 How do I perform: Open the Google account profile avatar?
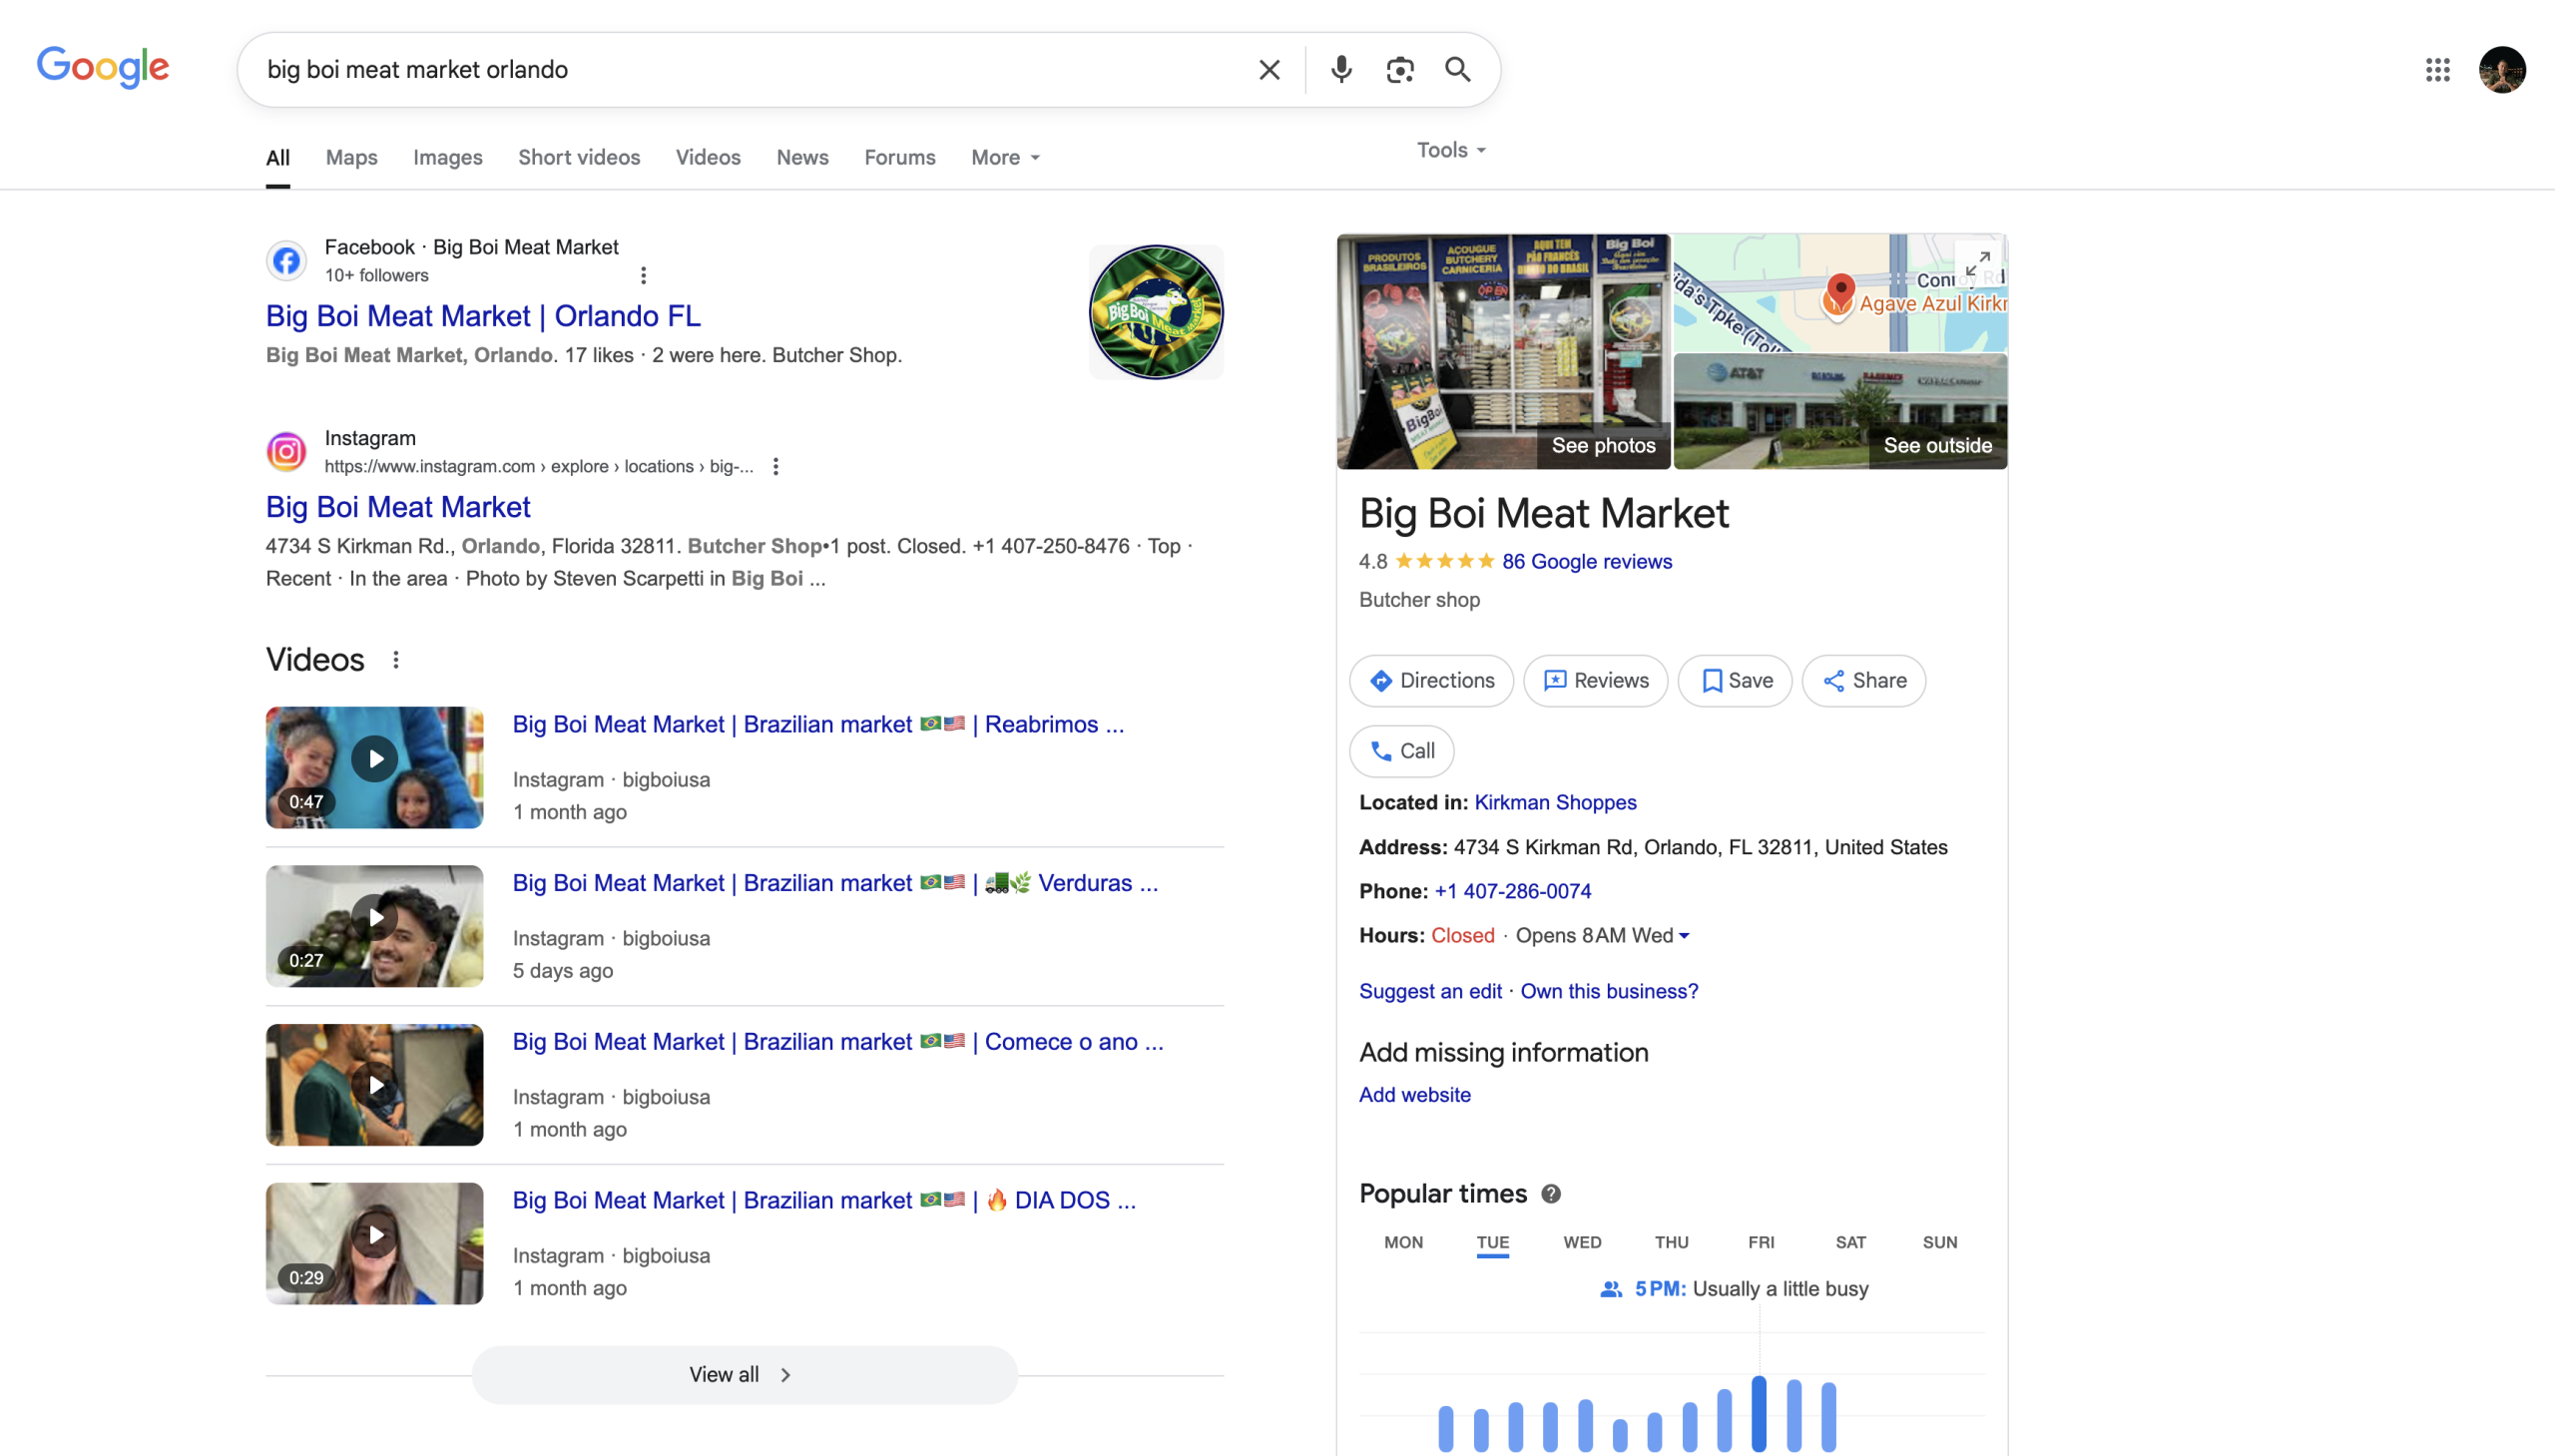tap(2502, 69)
